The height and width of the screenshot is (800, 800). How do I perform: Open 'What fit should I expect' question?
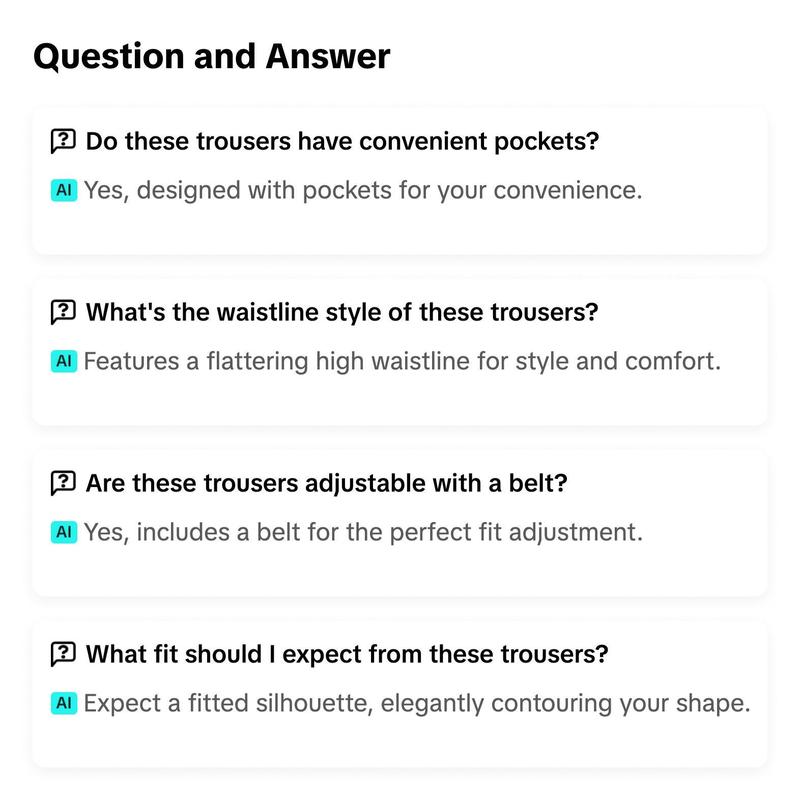347,654
